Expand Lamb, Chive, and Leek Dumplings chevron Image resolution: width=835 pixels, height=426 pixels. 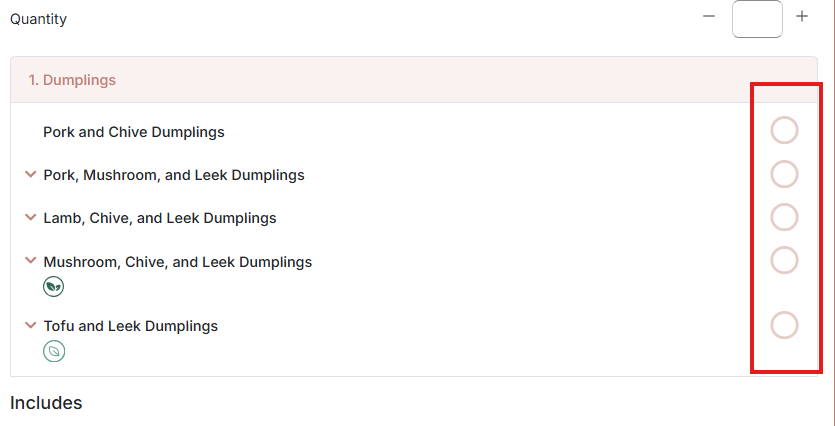pyautogui.click(x=31, y=218)
